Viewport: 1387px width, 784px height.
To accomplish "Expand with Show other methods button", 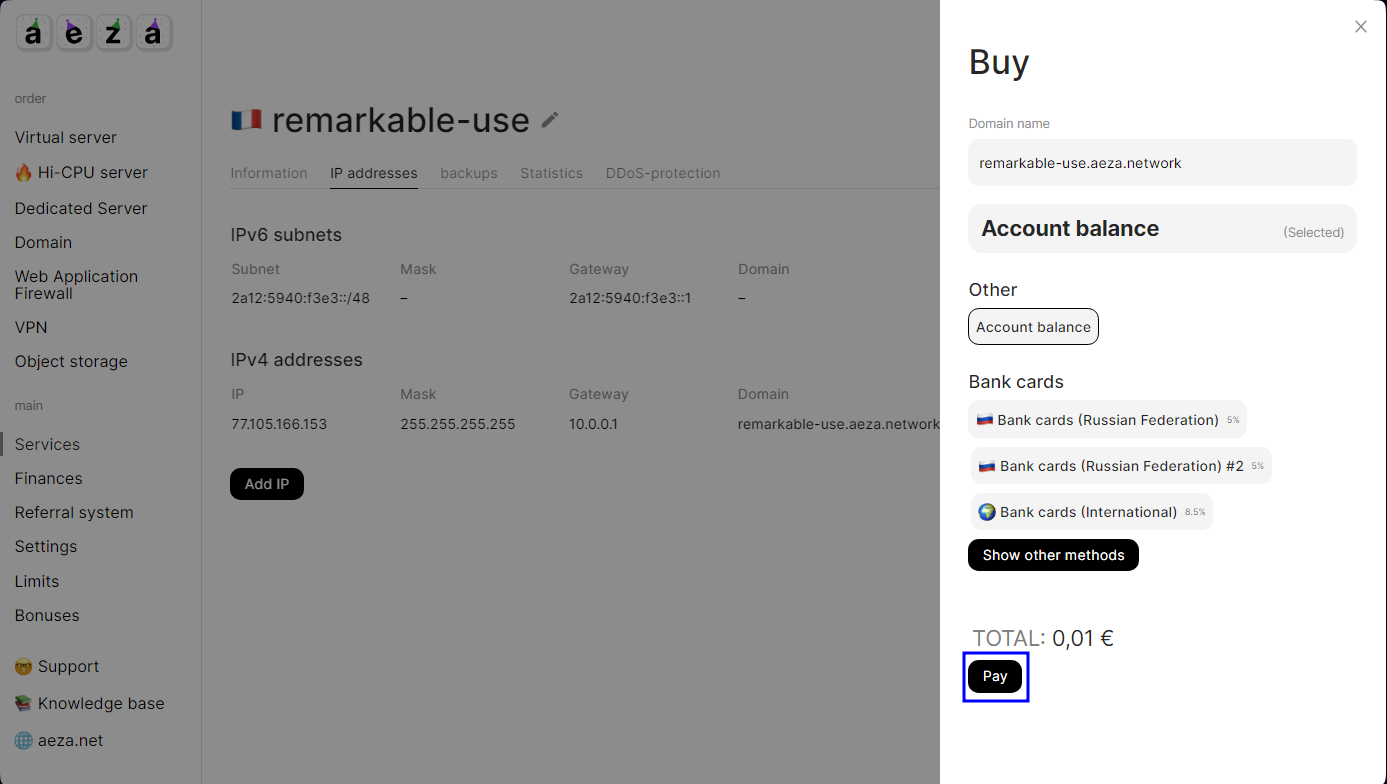I will pyautogui.click(x=1053, y=555).
